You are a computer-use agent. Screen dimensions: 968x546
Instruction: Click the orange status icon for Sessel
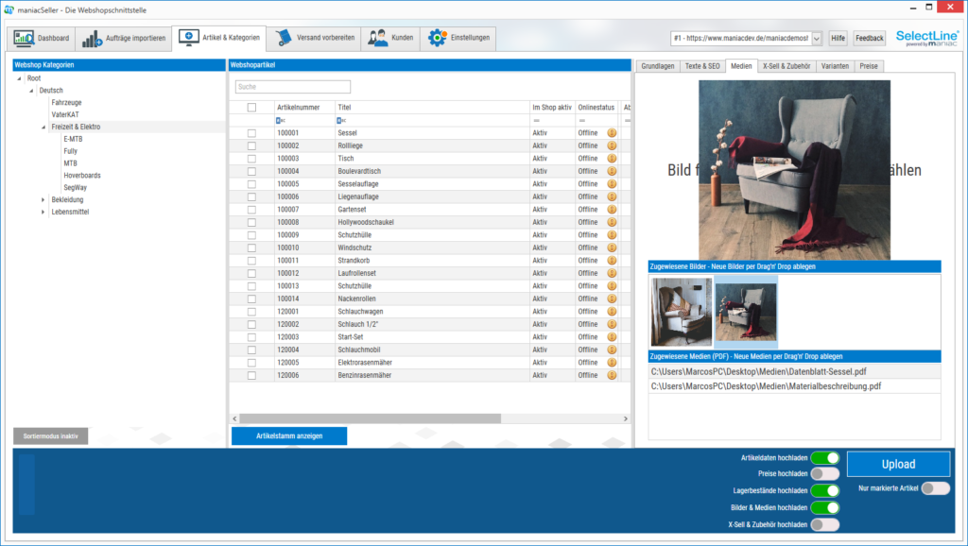(x=612, y=133)
